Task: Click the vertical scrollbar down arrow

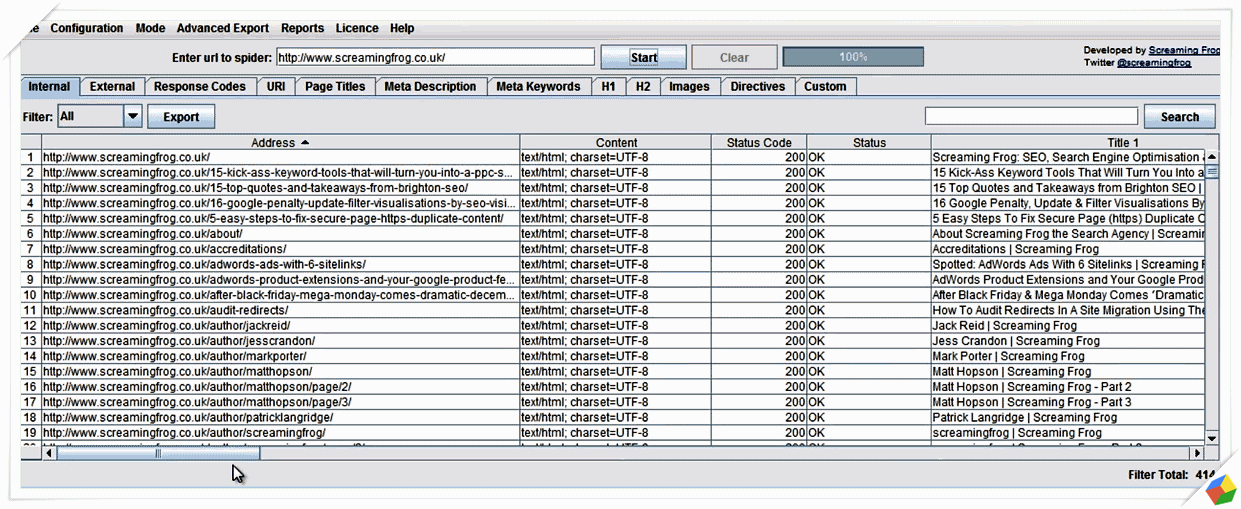Action: 1212,438
